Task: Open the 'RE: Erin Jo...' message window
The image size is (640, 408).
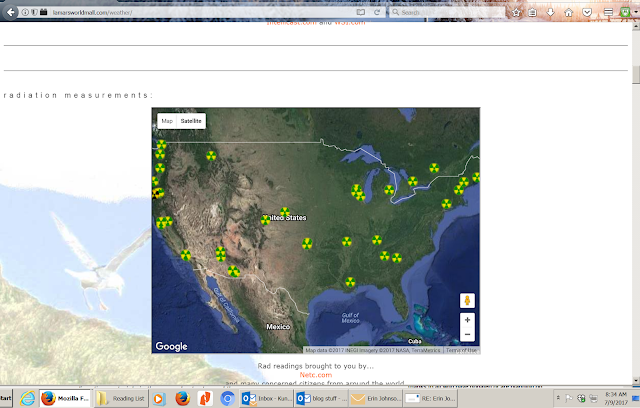Action: pyautogui.click(x=430, y=398)
